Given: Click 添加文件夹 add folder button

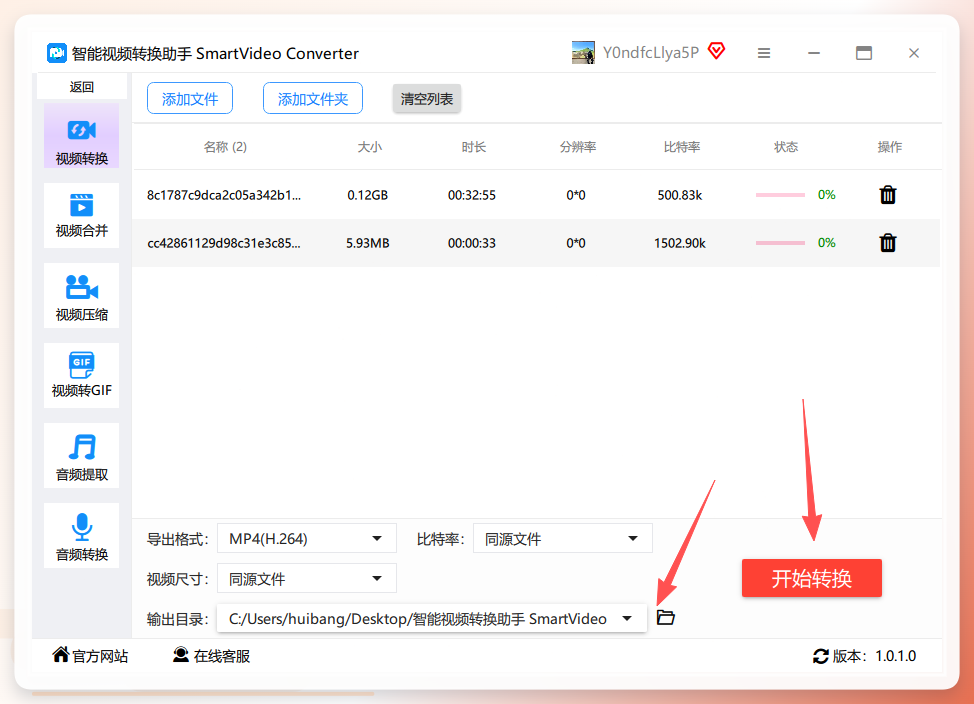Looking at the screenshot, I should [x=312, y=99].
